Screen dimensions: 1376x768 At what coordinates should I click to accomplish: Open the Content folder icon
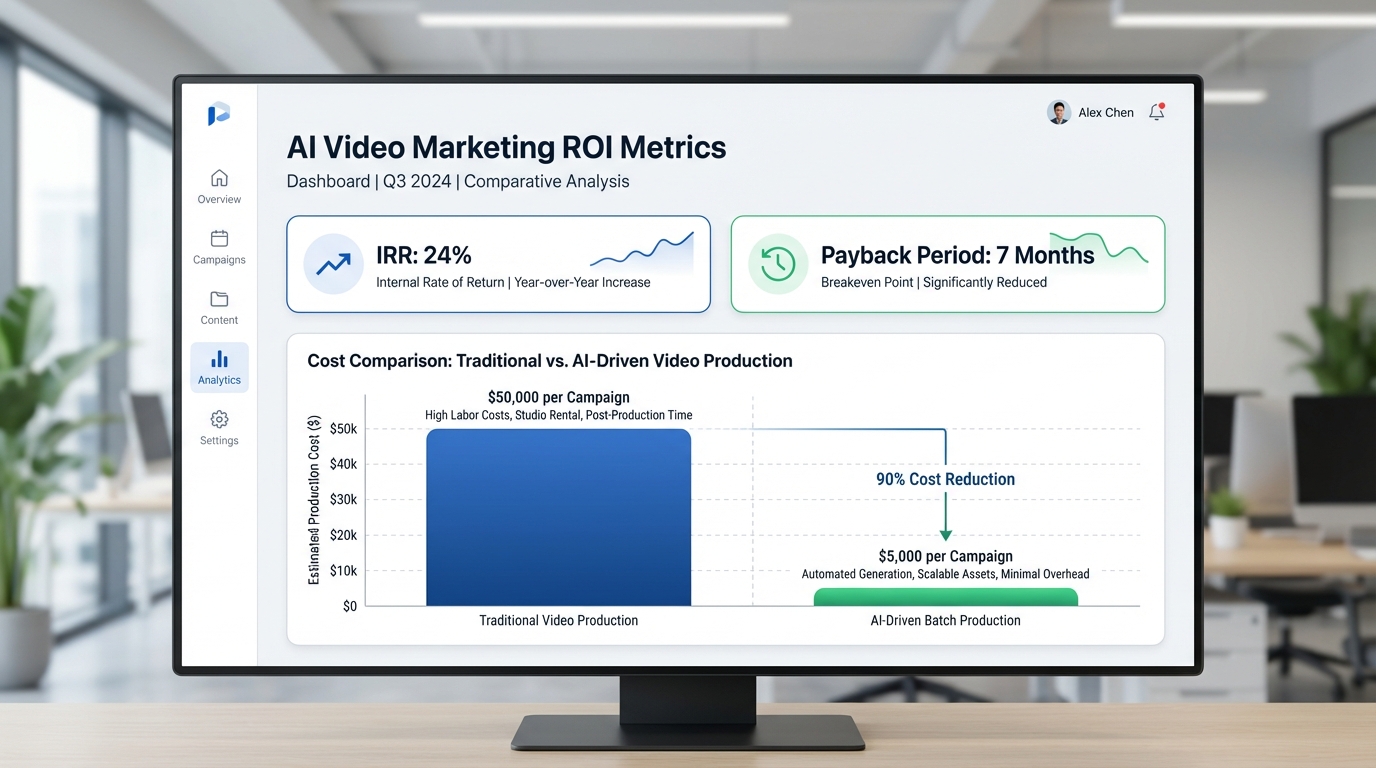click(218, 300)
